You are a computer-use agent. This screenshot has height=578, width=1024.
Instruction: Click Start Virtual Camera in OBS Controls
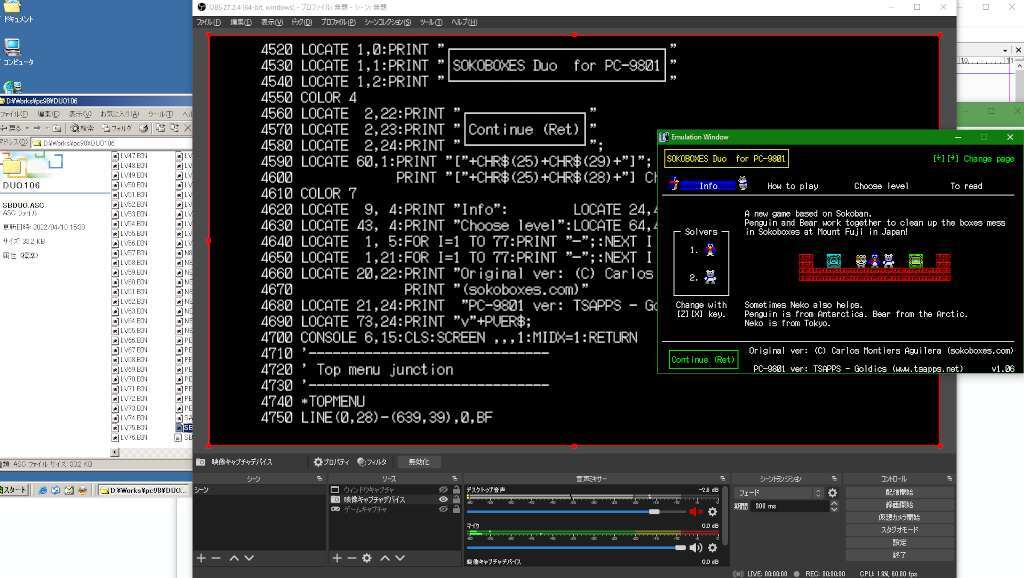[899, 517]
